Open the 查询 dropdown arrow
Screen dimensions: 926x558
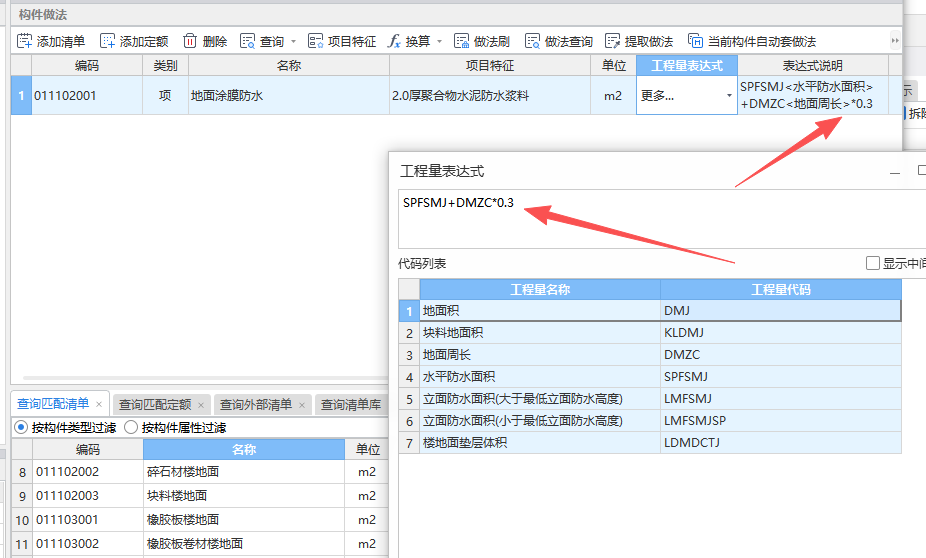pos(294,41)
